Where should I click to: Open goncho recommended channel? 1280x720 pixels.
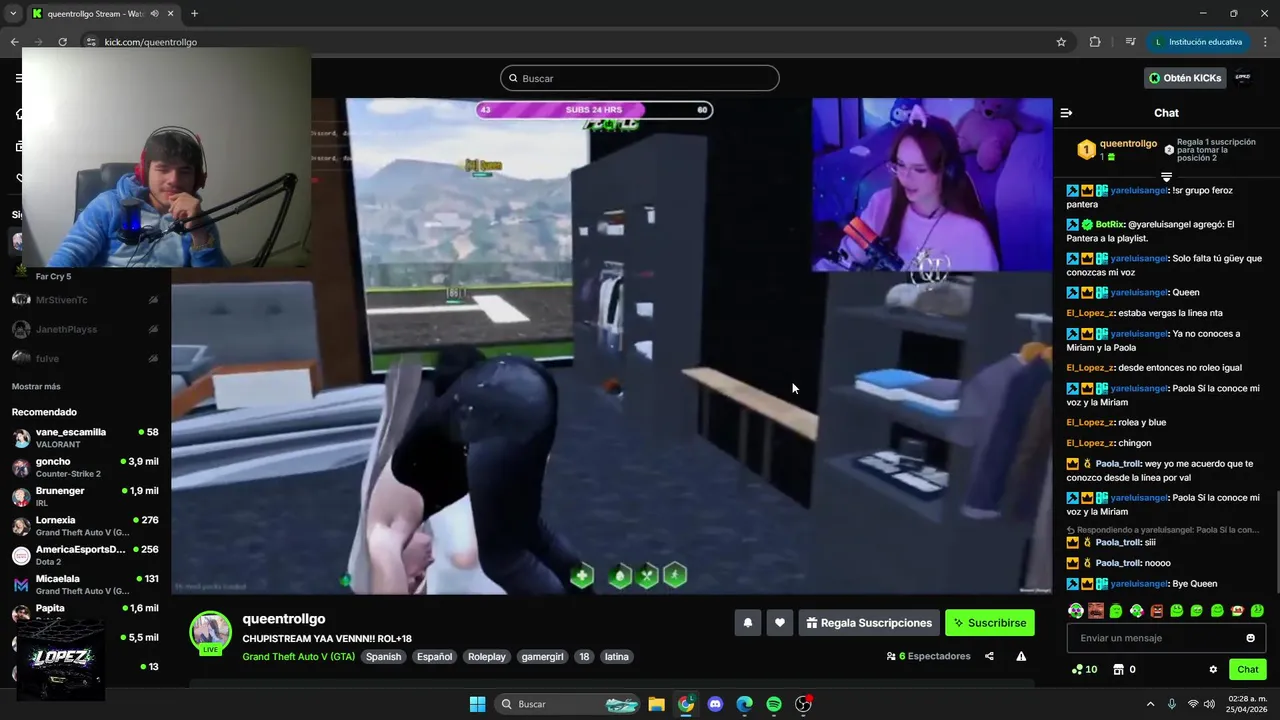coord(85,467)
